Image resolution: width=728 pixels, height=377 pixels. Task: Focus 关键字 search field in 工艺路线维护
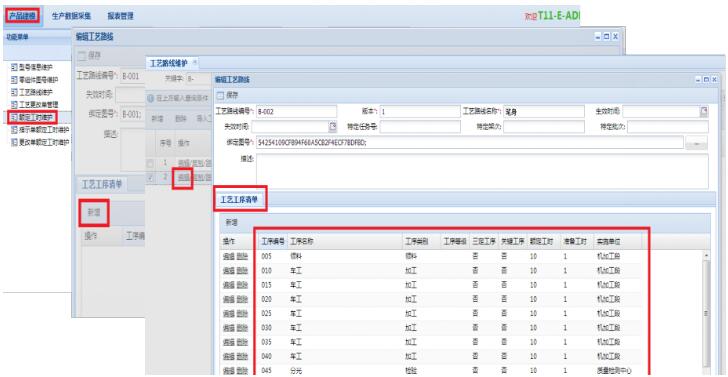tap(199, 79)
